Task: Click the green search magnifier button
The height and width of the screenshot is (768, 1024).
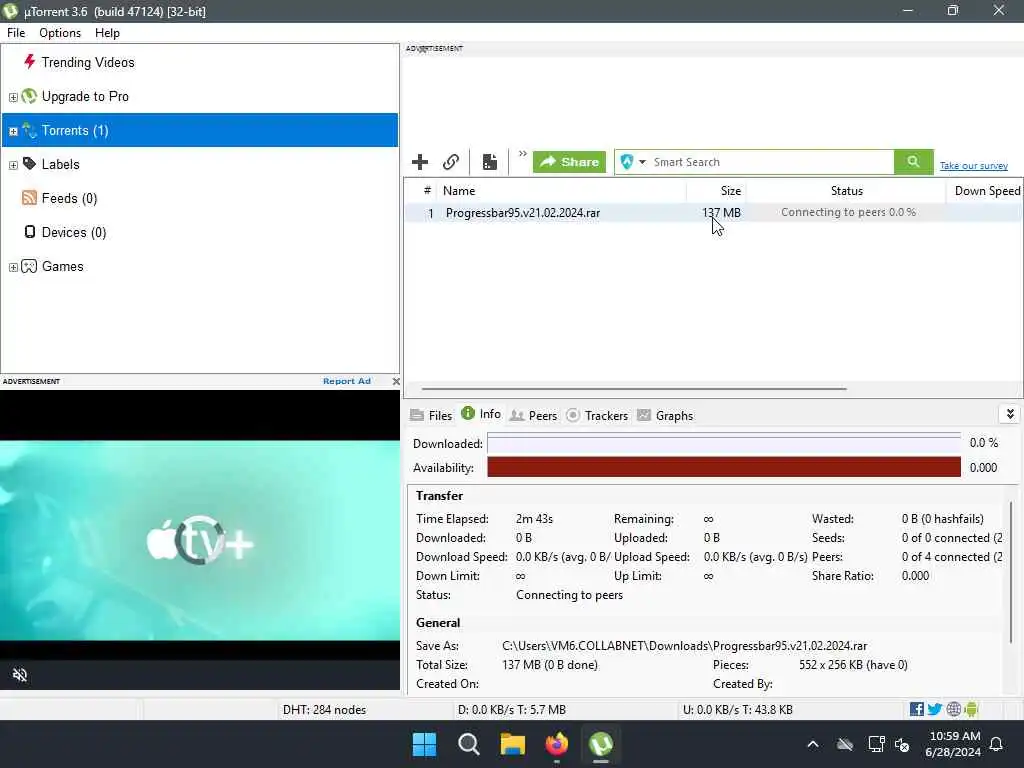Action: [x=914, y=162]
